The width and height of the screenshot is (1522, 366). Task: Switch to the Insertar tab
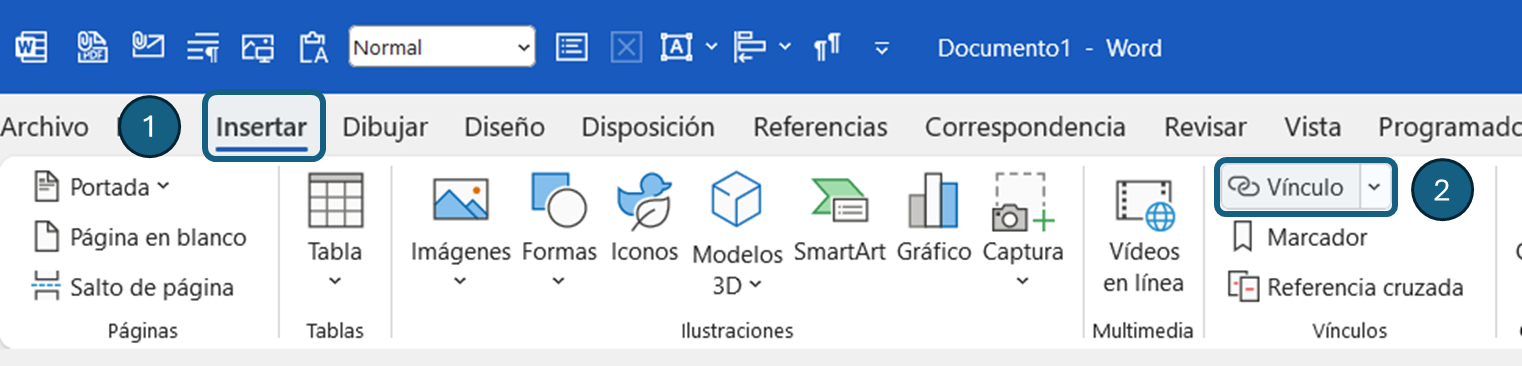262,127
